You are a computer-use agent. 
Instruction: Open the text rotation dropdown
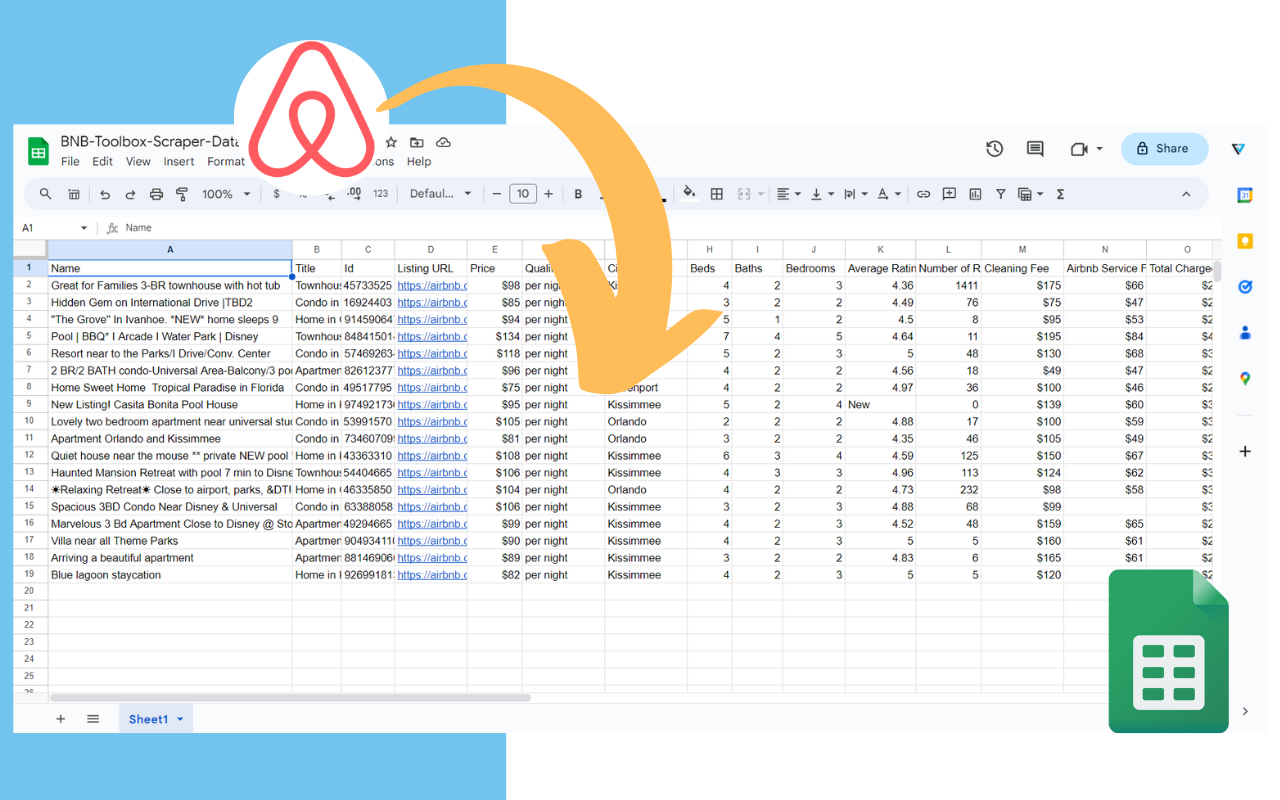889,194
